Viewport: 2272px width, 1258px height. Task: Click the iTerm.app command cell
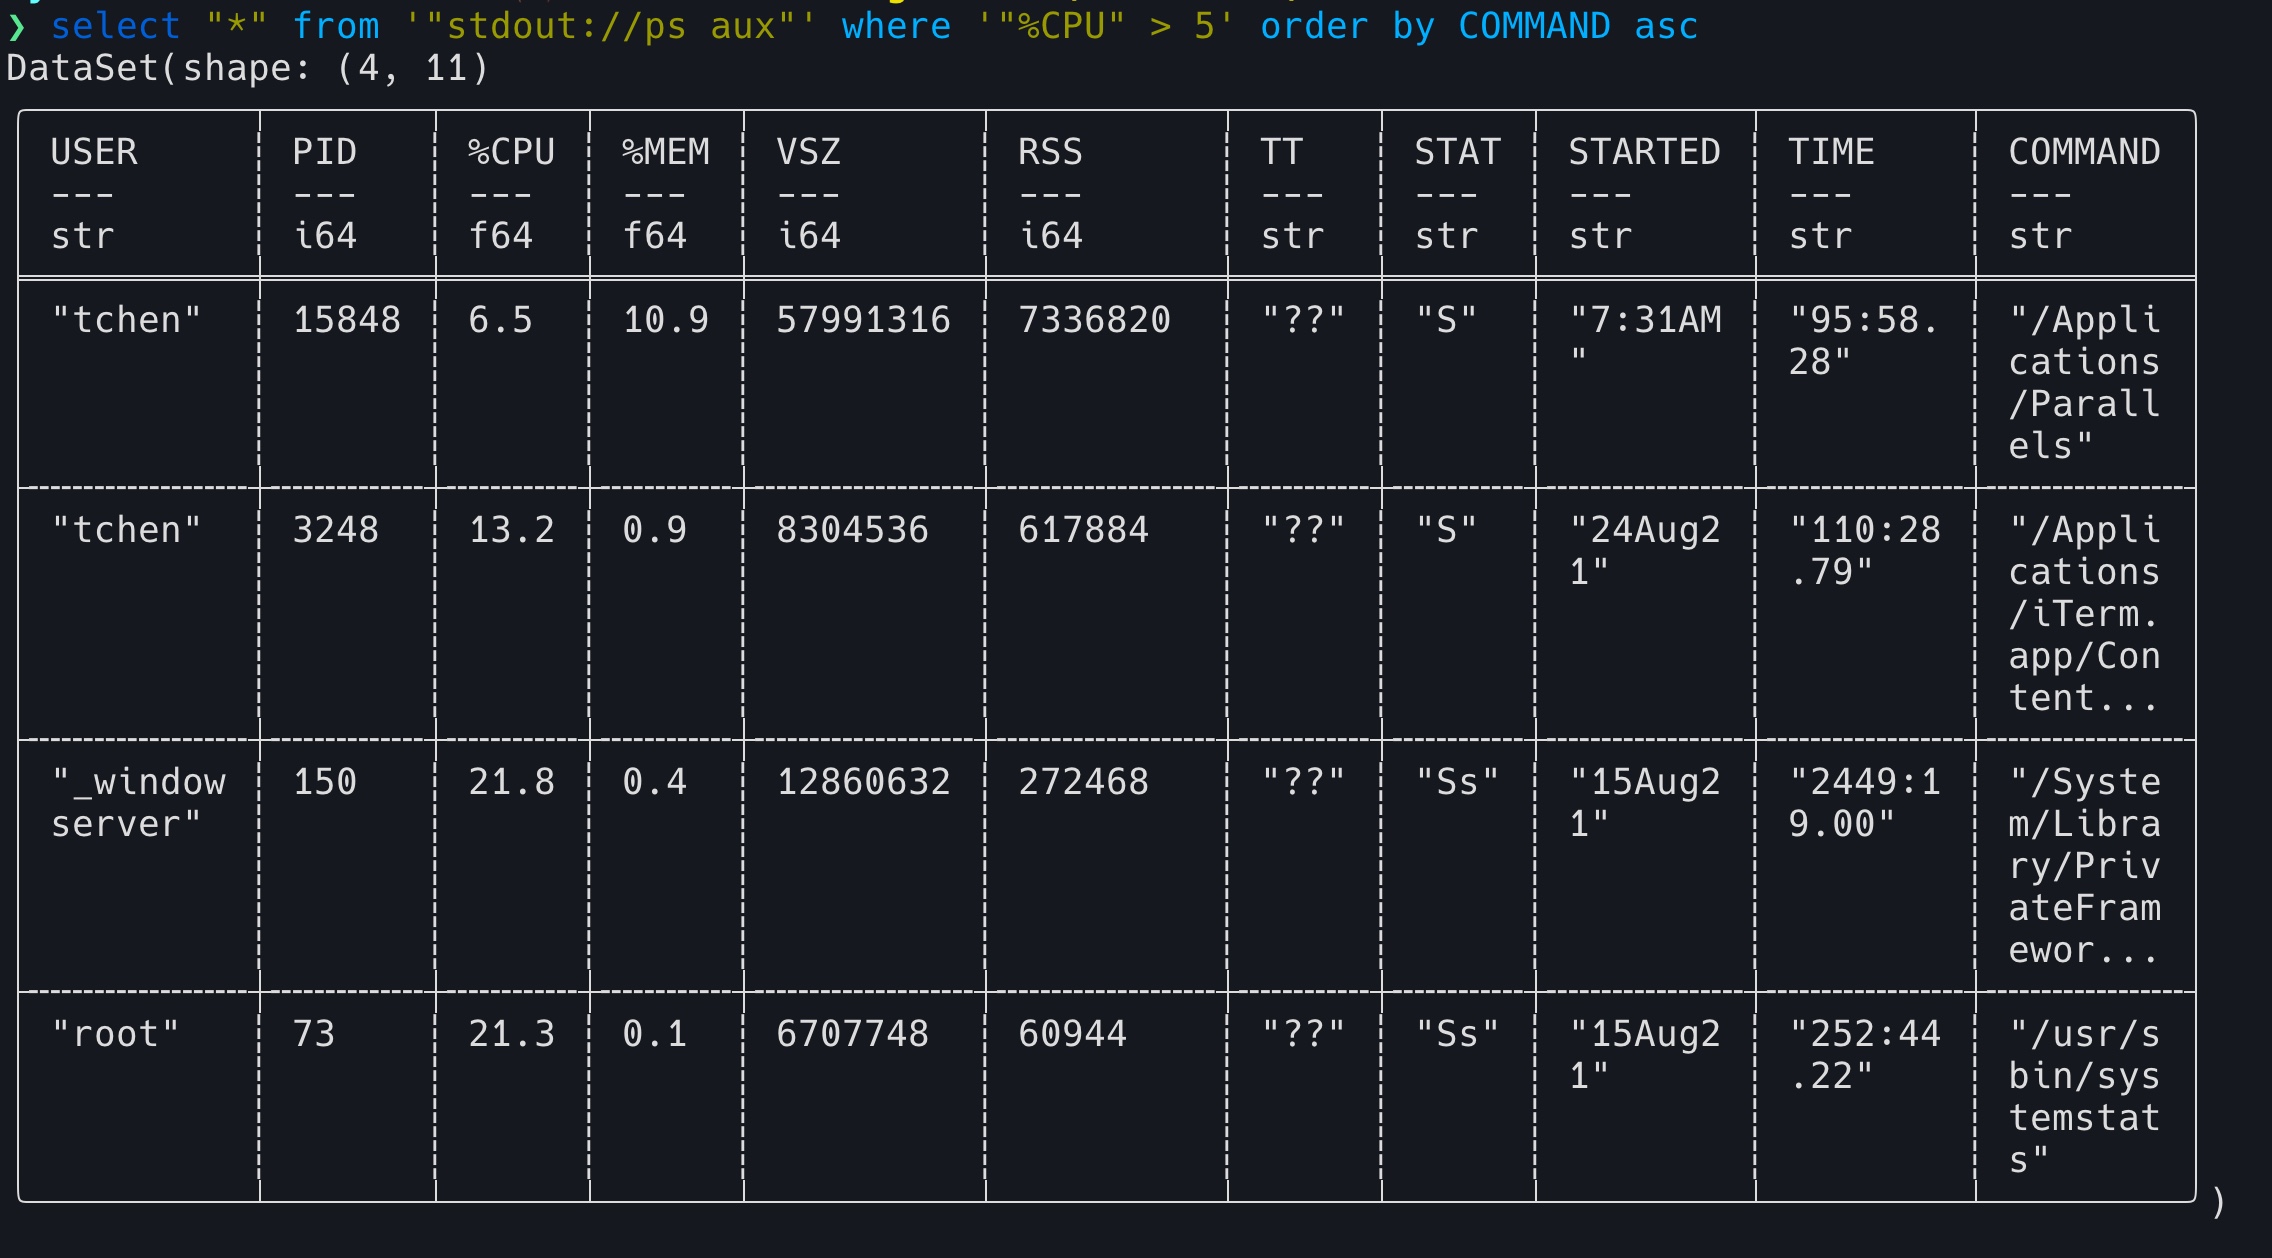tap(2084, 613)
